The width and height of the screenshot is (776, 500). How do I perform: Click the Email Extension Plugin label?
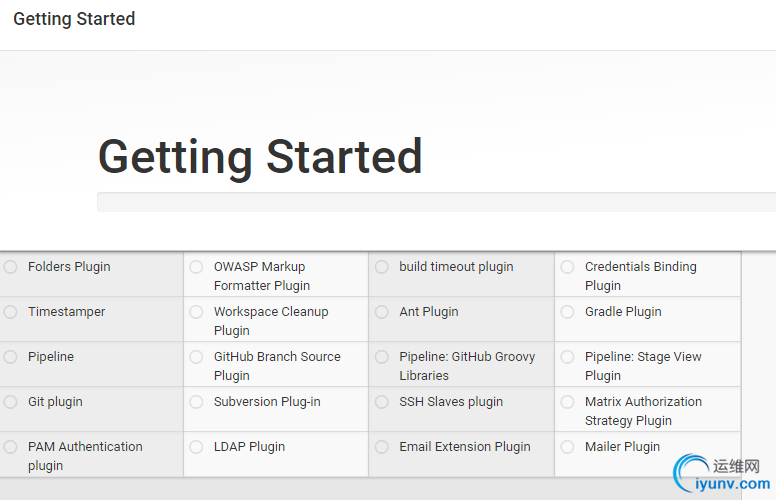465,447
